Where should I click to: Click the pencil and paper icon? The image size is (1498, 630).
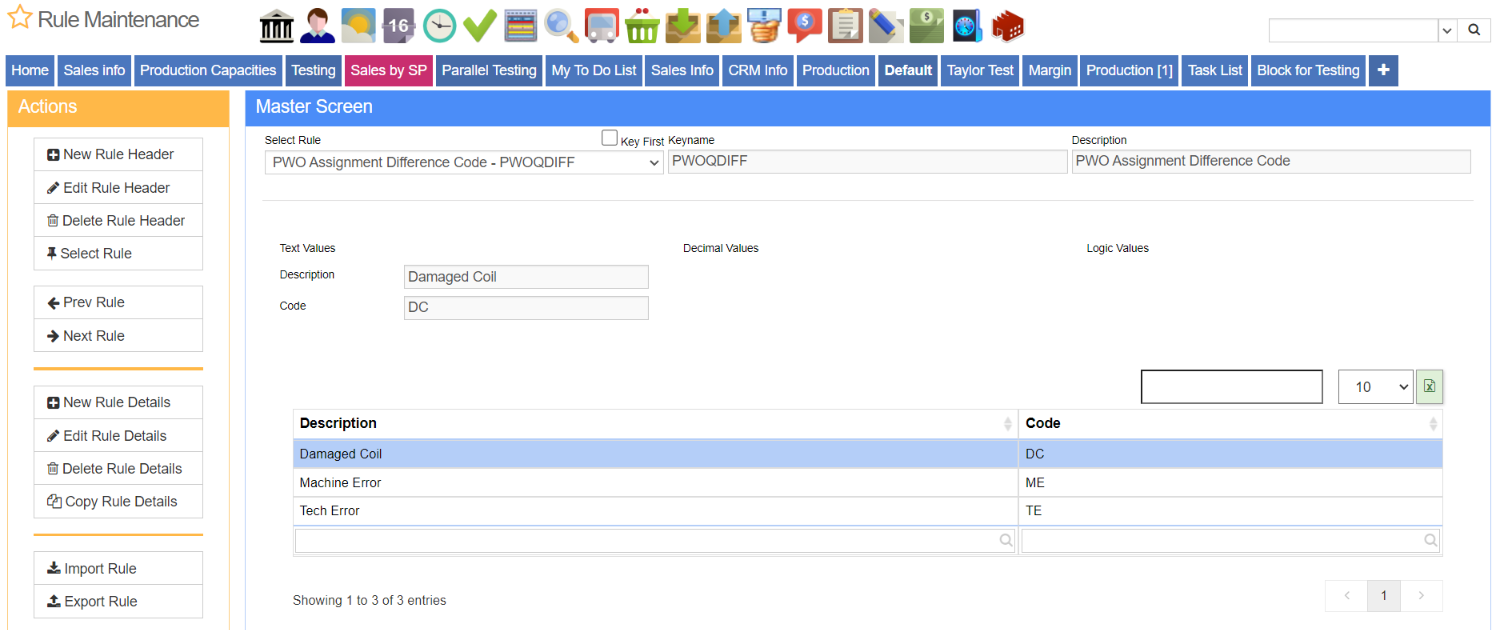point(886,26)
